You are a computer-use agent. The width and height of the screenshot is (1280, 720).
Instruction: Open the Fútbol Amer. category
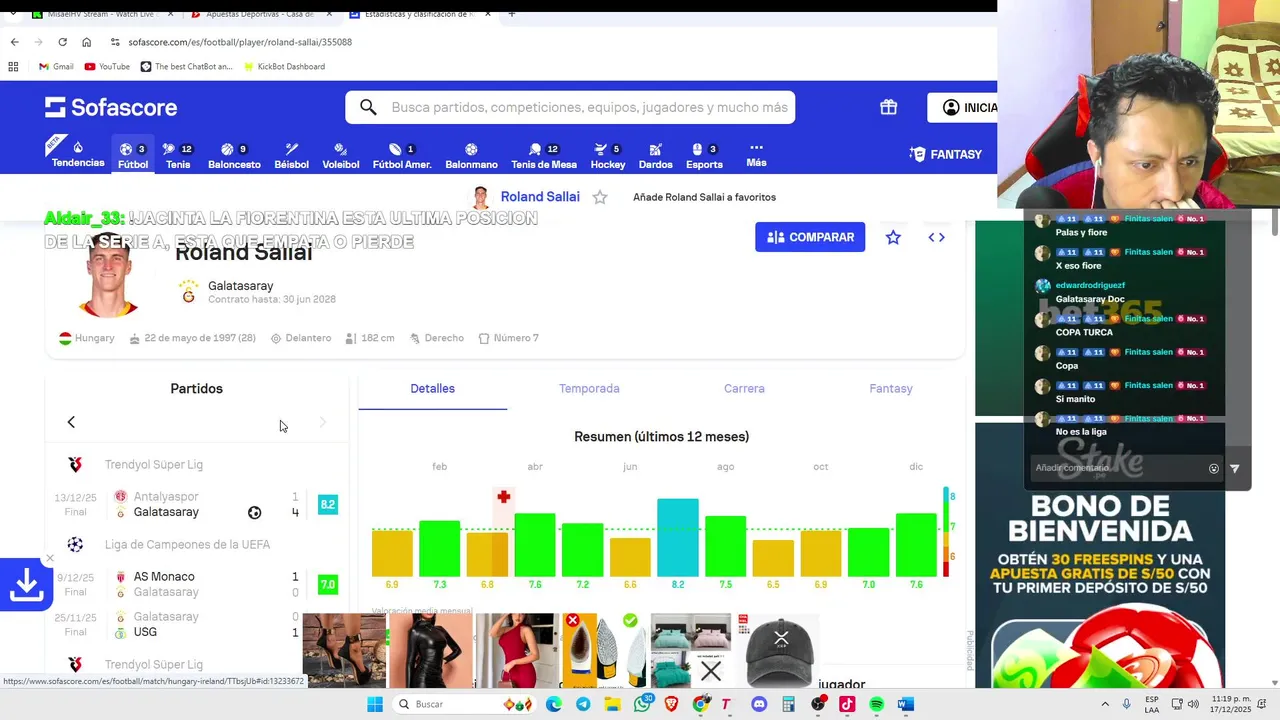pyautogui.click(x=402, y=155)
